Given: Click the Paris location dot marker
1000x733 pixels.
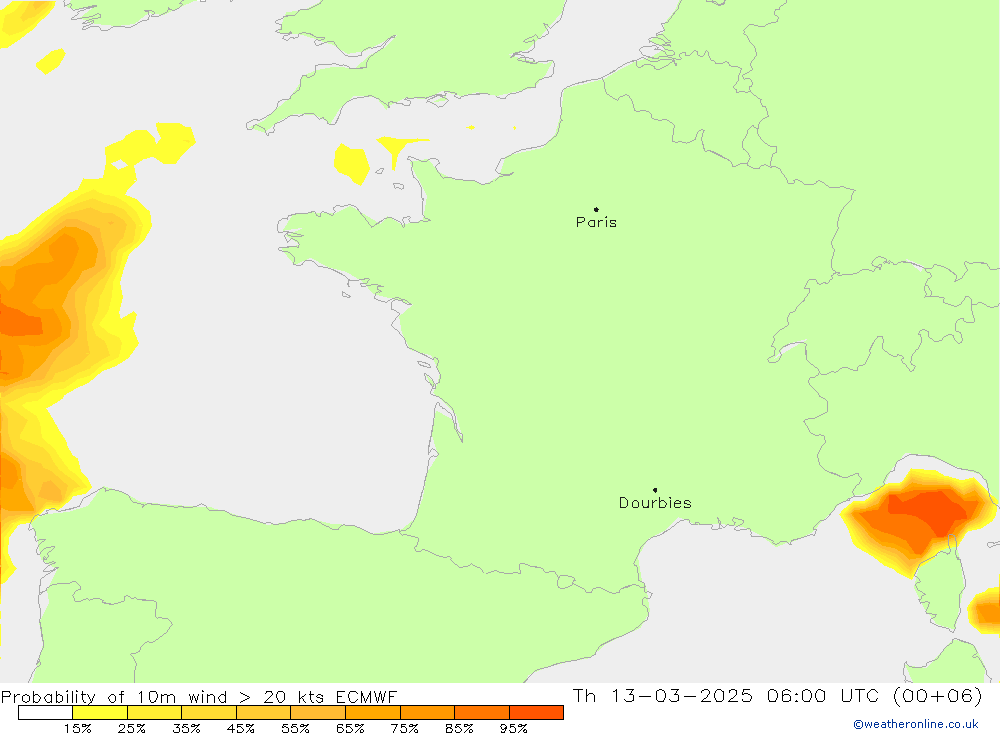Looking at the screenshot, I should (596, 209).
